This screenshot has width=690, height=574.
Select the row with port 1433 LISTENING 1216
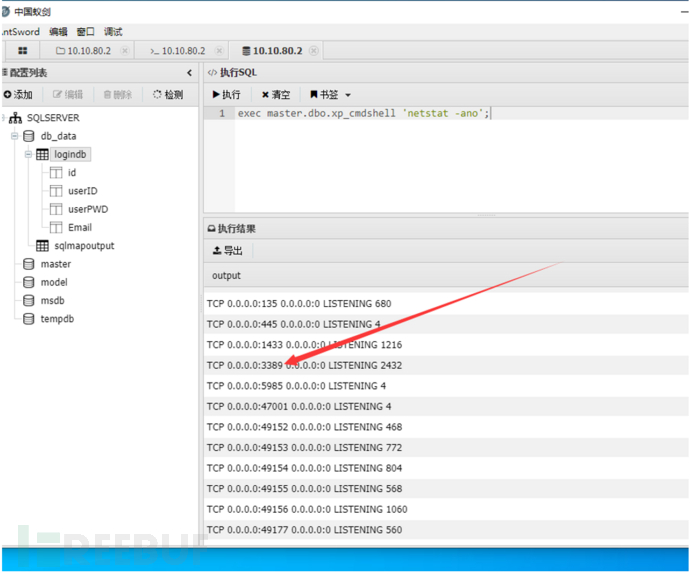446,345
